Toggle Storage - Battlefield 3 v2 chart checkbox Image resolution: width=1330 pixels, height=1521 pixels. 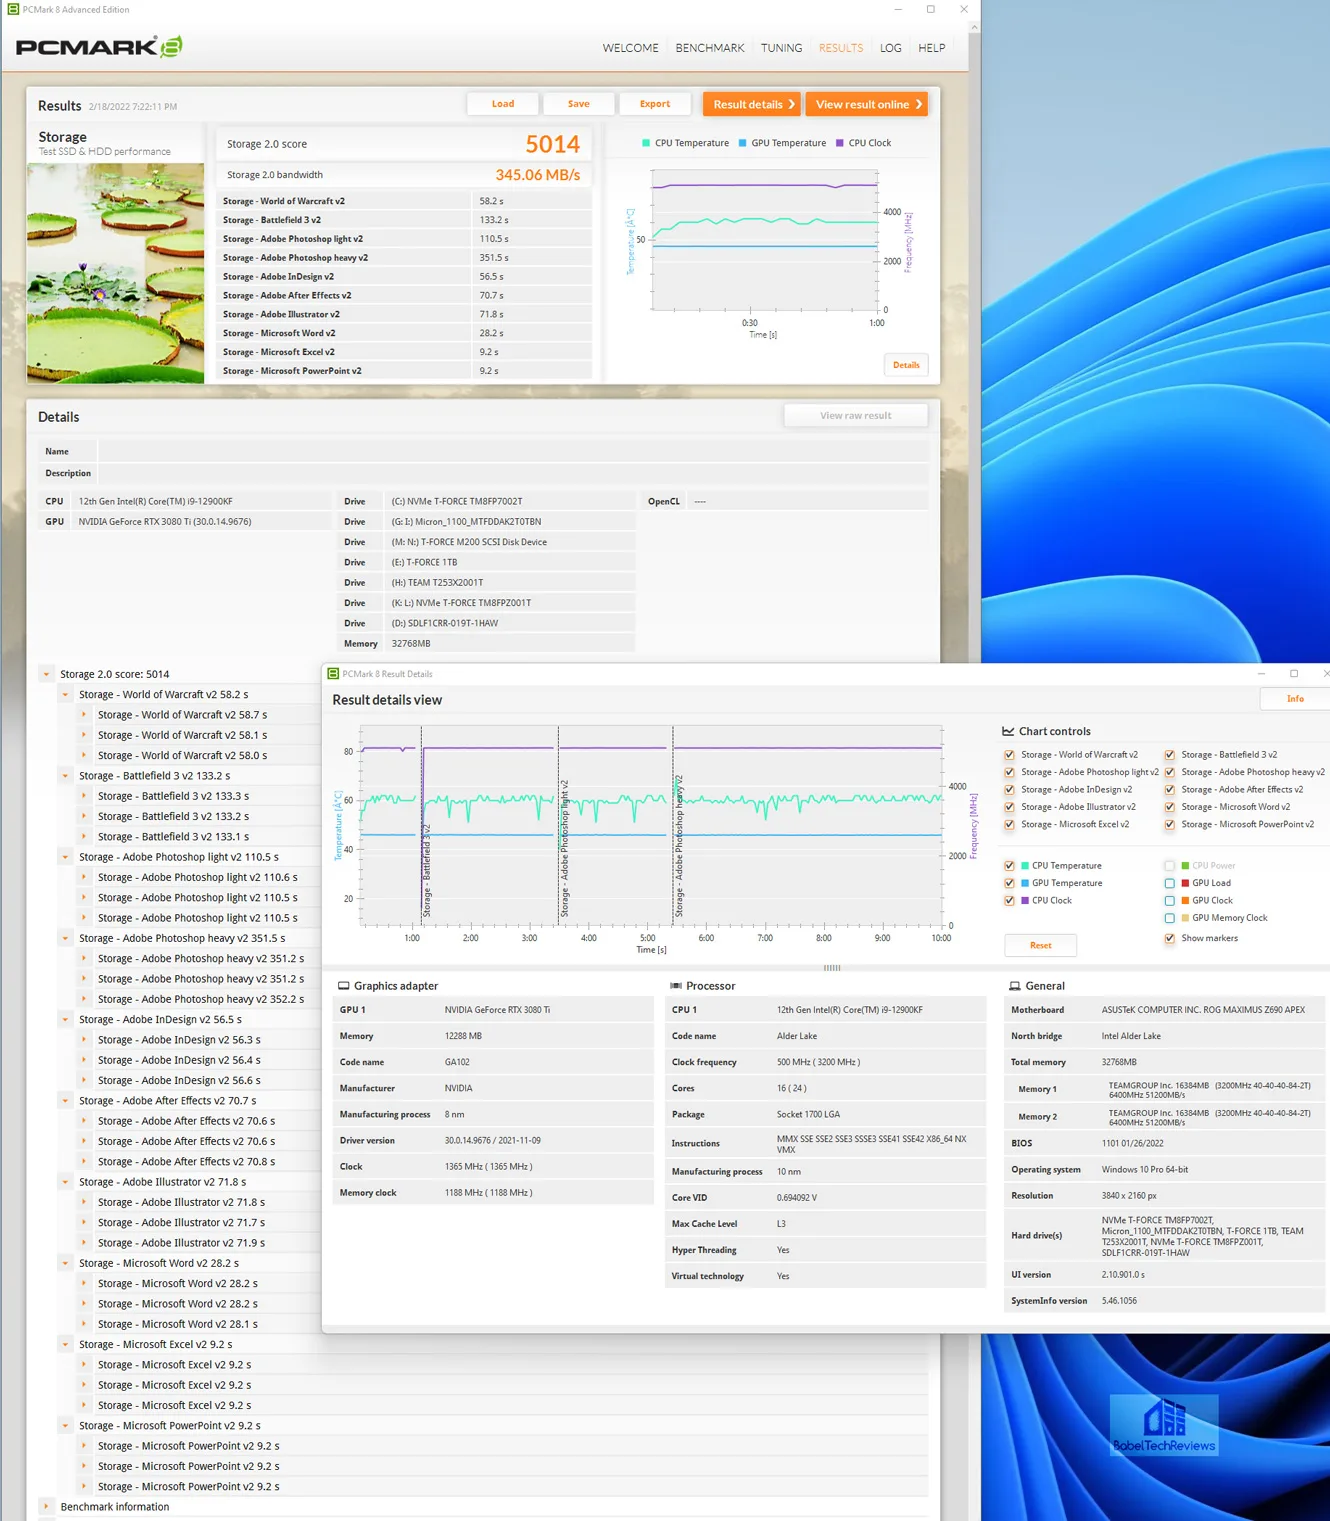pyautogui.click(x=1169, y=755)
